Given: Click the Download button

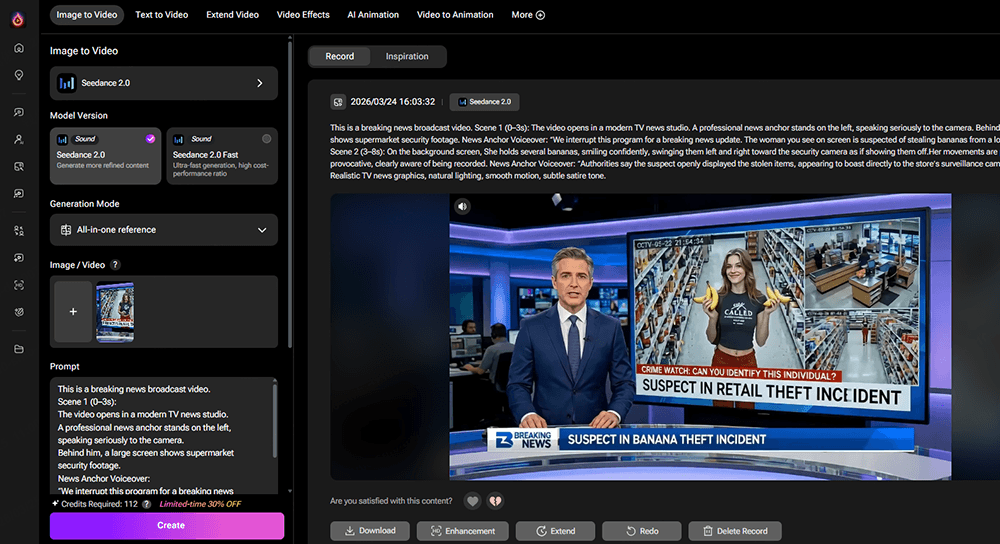Looking at the screenshot, I should [x=369, y=531].
